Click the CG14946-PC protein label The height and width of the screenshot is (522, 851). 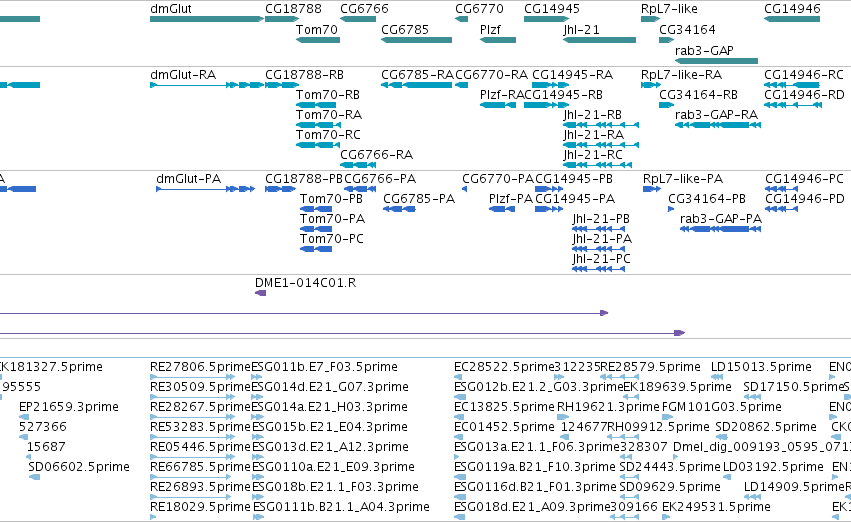pyautogui.click(x=804, y=179)
